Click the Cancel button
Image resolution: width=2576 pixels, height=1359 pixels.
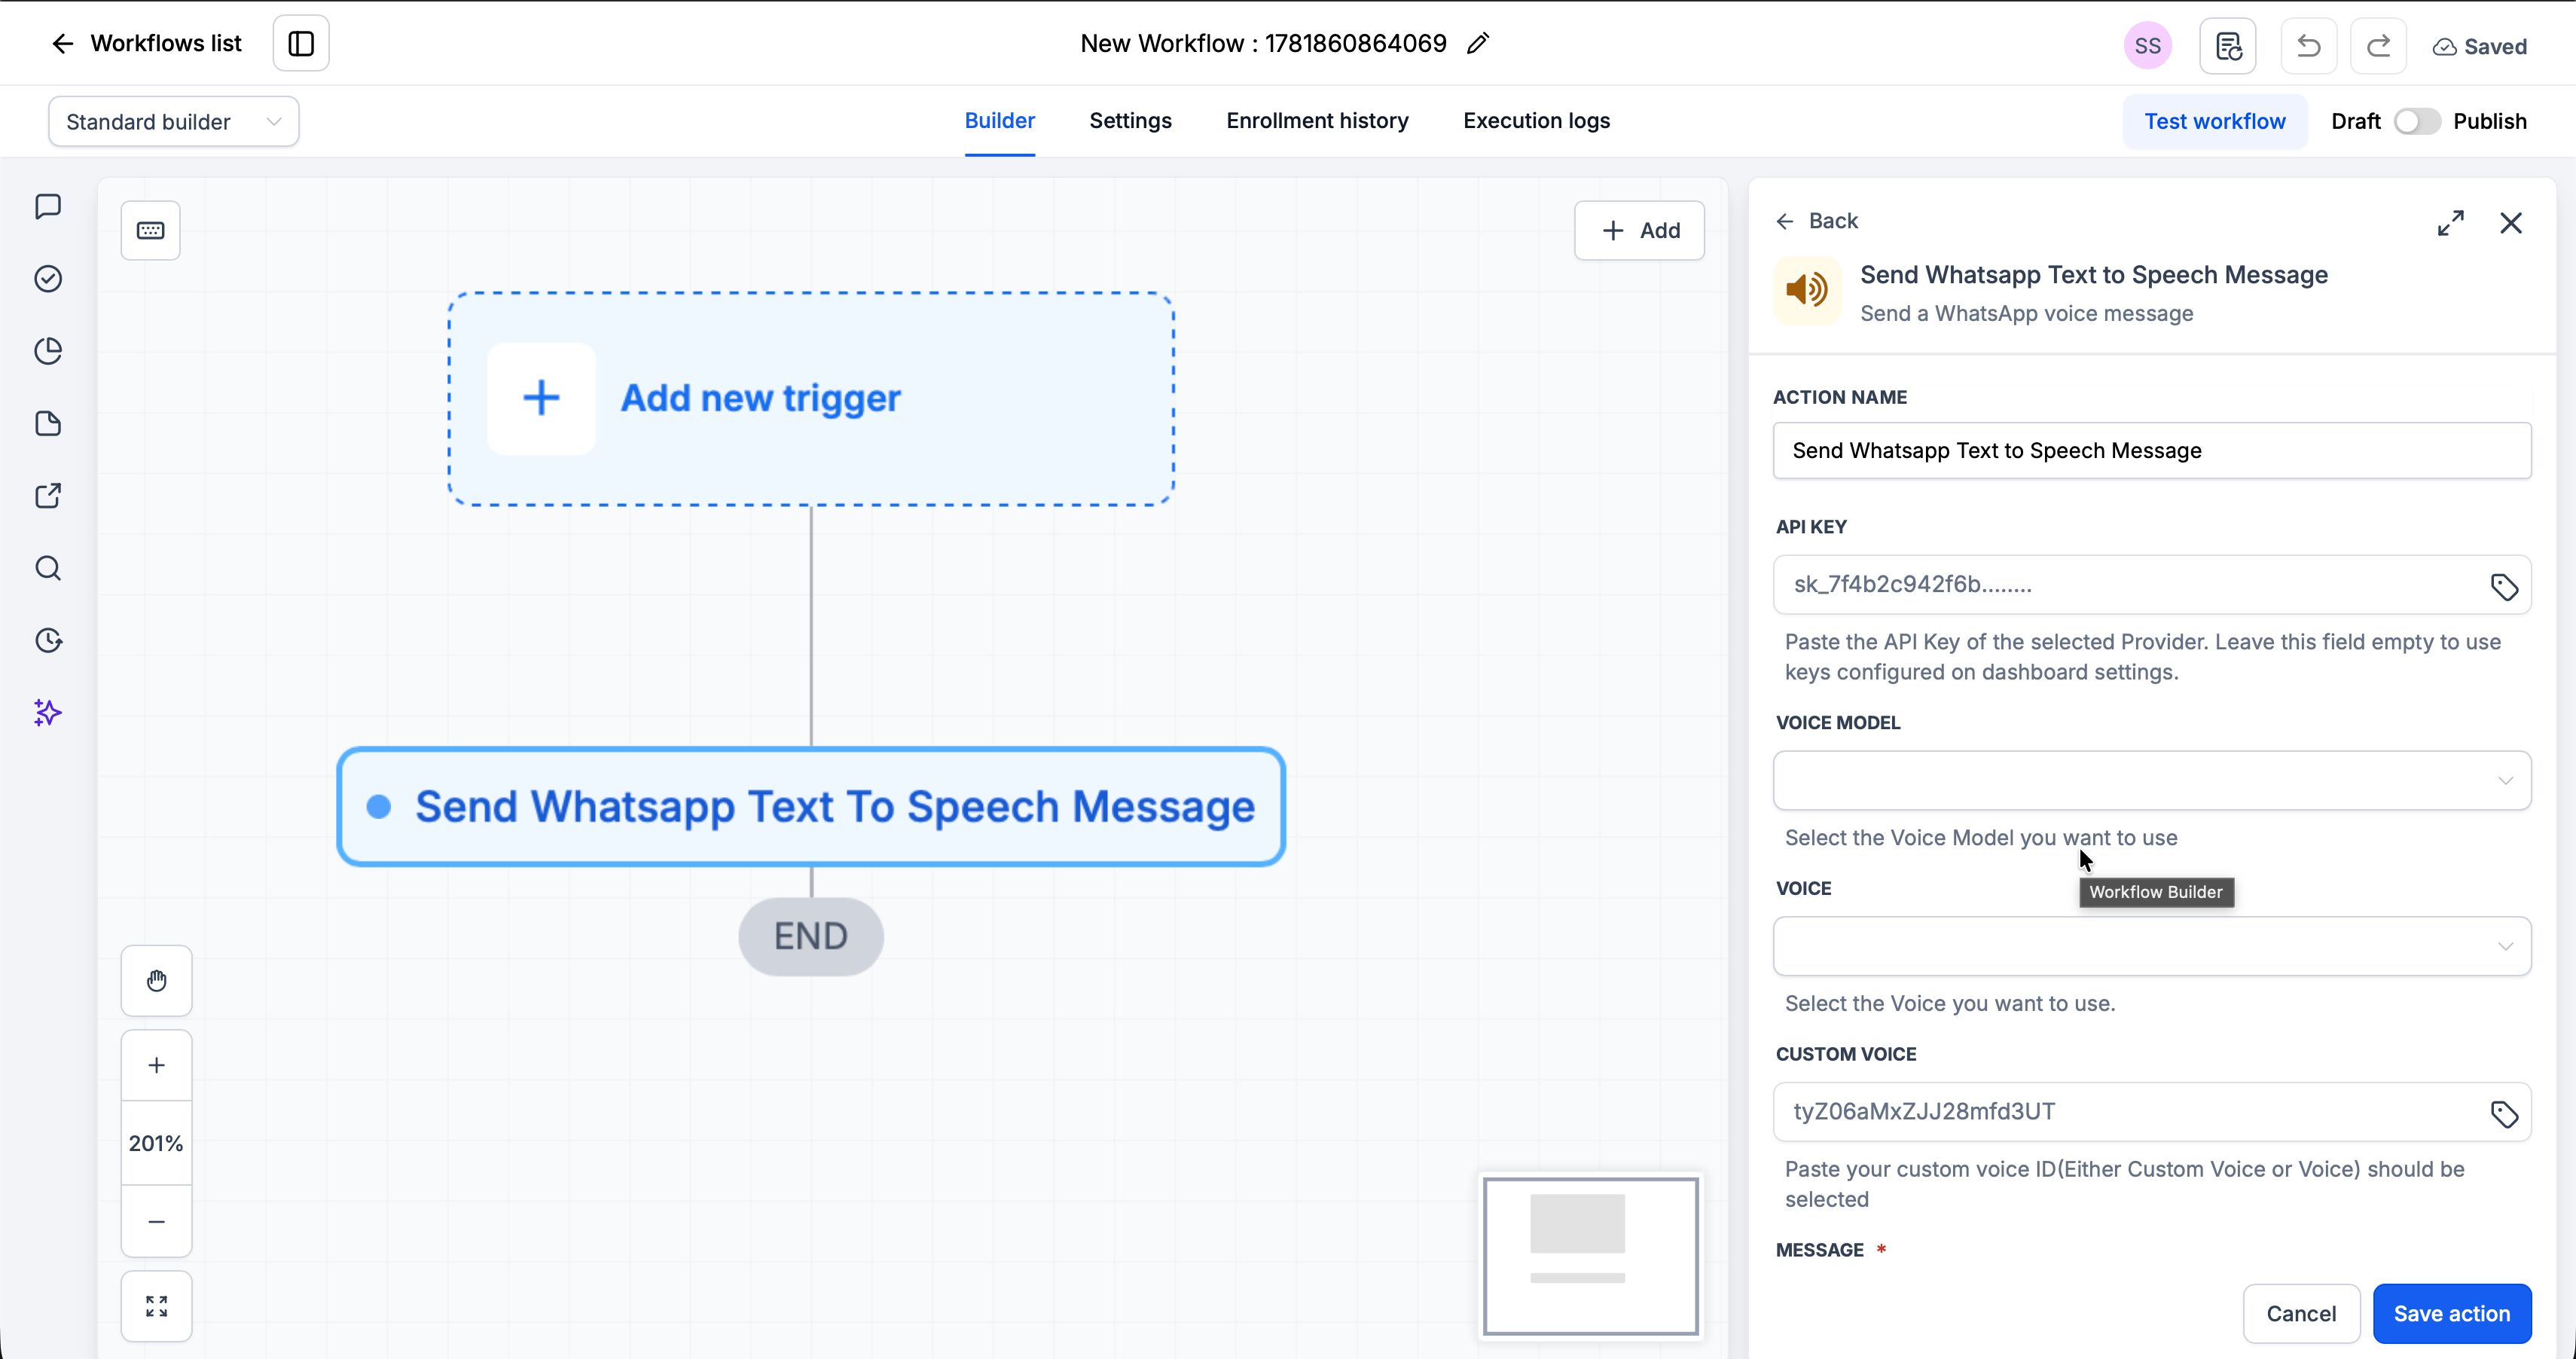(2301, 1314)
